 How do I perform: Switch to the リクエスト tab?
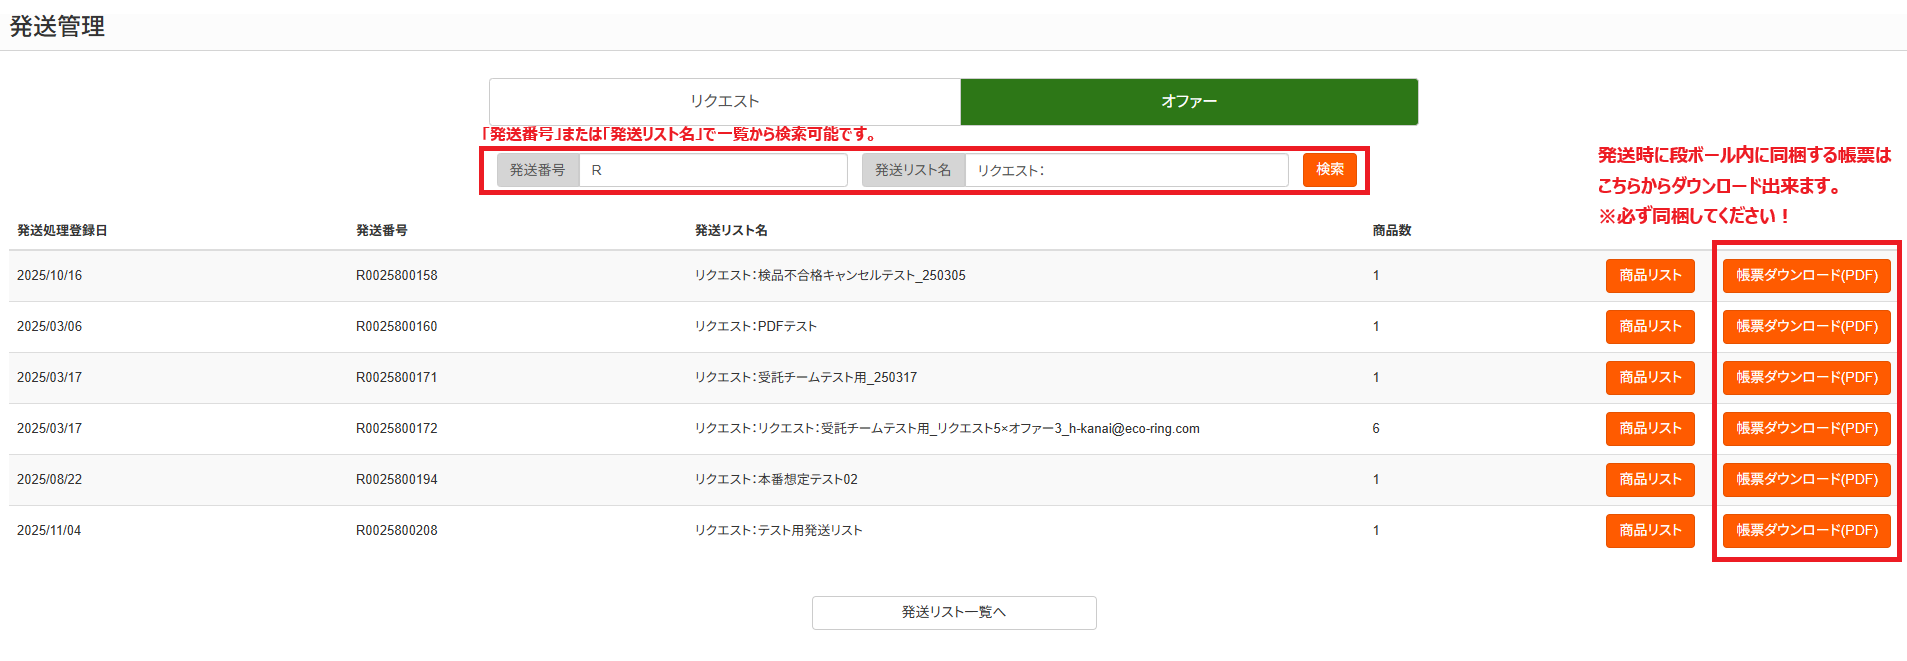(724, 102)
